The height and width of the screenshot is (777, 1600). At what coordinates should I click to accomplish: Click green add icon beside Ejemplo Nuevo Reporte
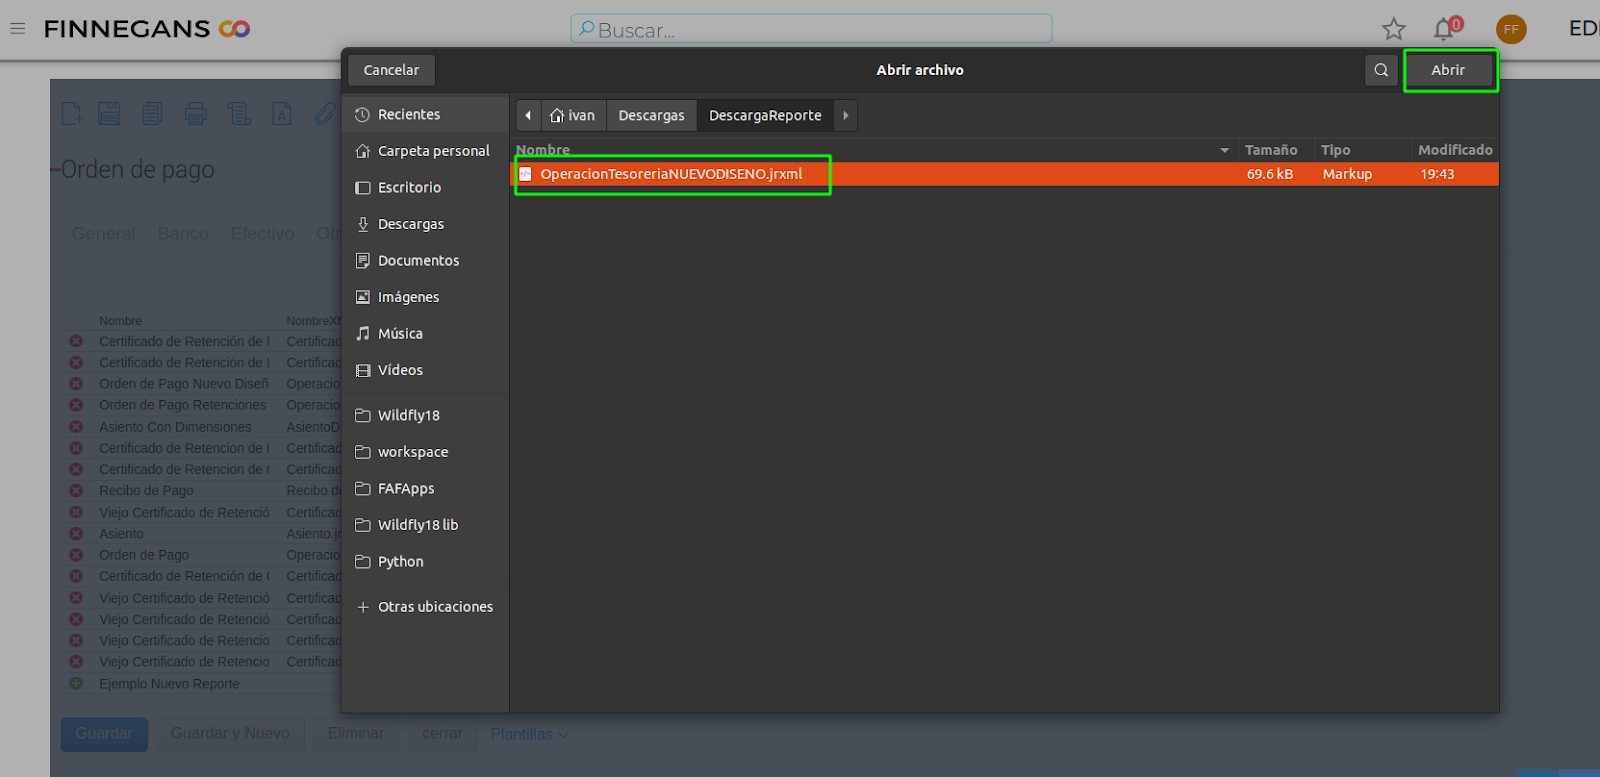point(76,684)
